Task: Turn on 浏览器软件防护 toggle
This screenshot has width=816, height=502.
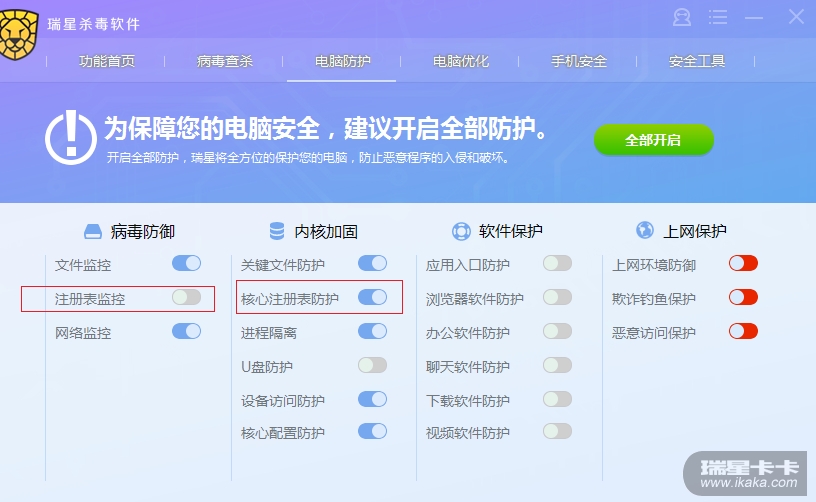Action: [557, 297]
